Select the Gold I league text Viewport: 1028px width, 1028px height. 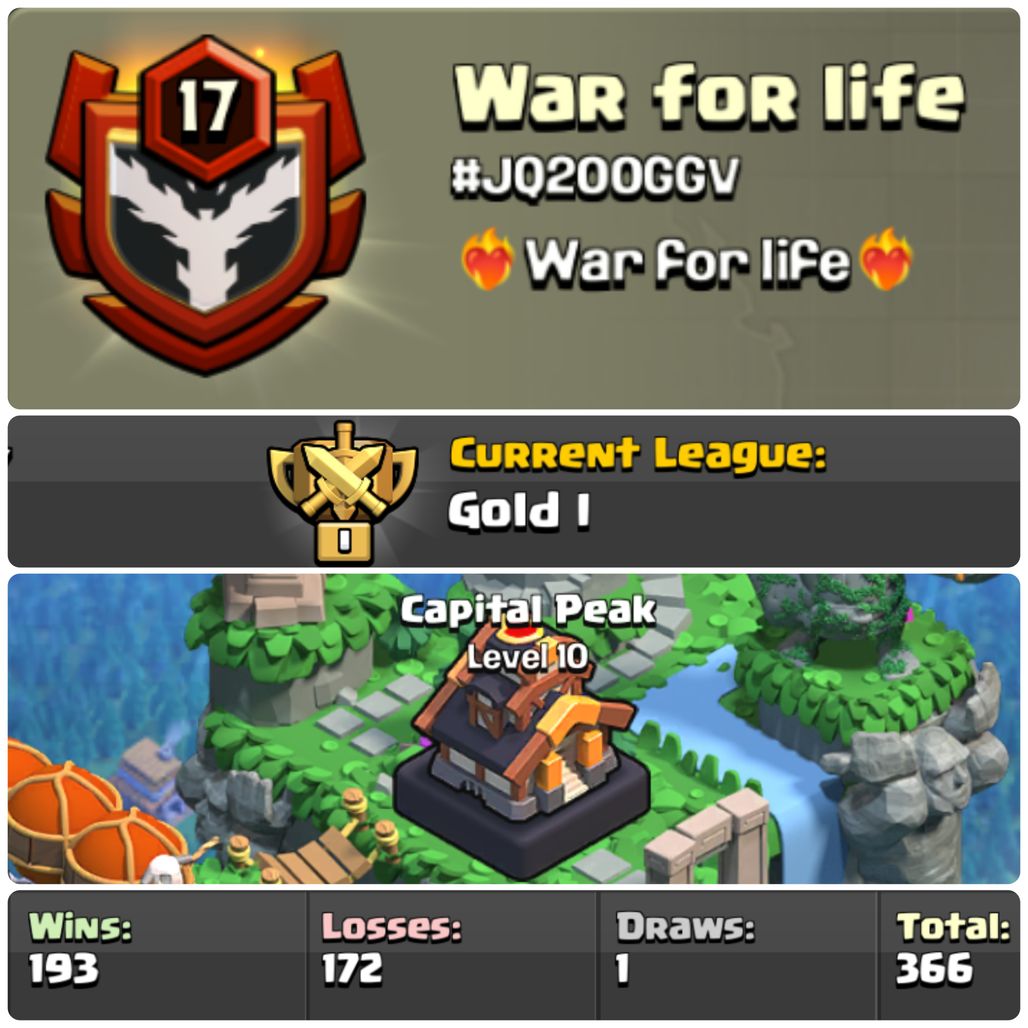(x=519, y=511)
